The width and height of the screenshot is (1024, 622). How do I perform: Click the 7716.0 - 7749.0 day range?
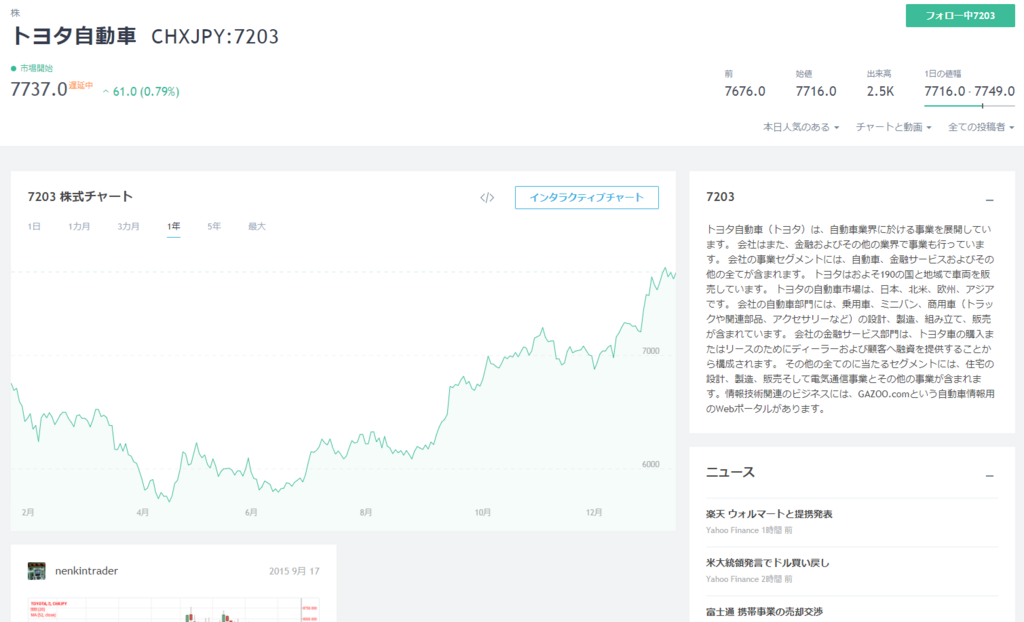coord(969,91)
